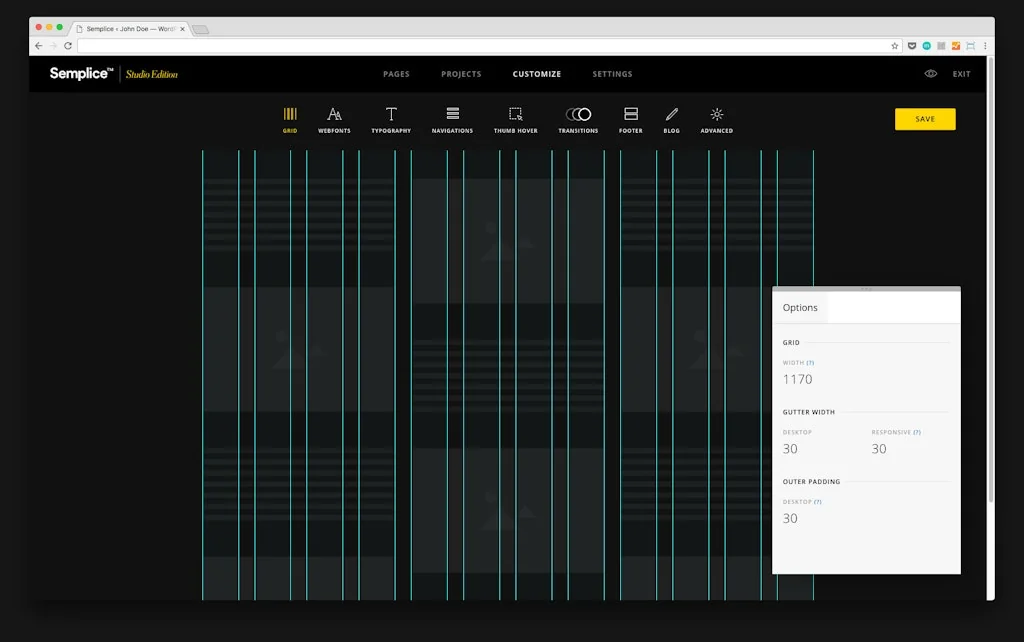The image size is (1024, 642).
Task: Open the Navigations settings icon
Action: 452,113
